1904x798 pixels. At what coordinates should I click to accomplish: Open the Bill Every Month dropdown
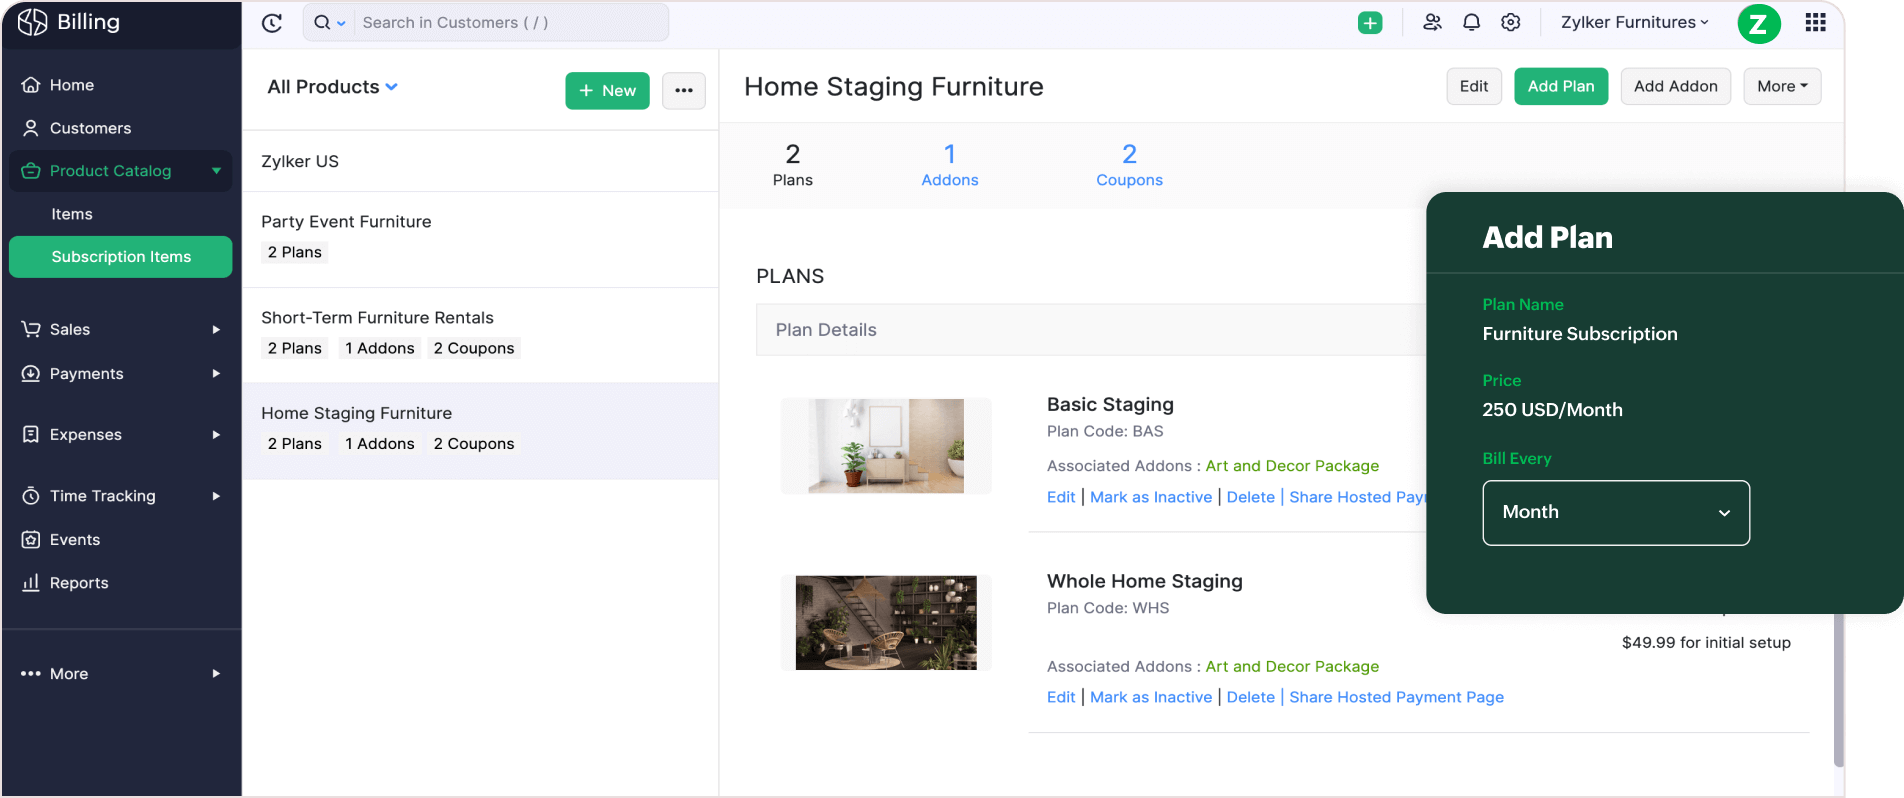tap(1615, 512)
